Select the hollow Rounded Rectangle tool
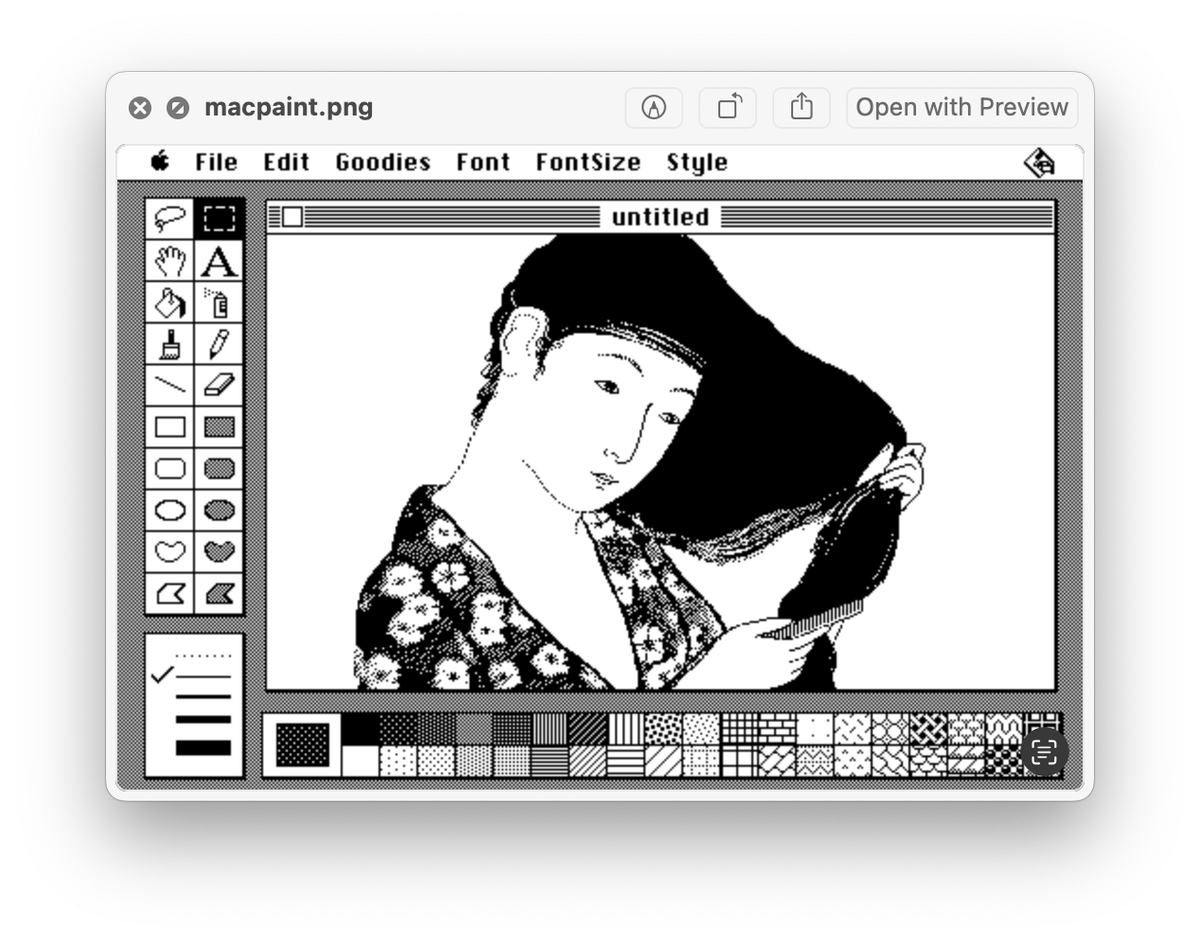The width and height of the screenshot is (1200, 941). click(171, 468)
